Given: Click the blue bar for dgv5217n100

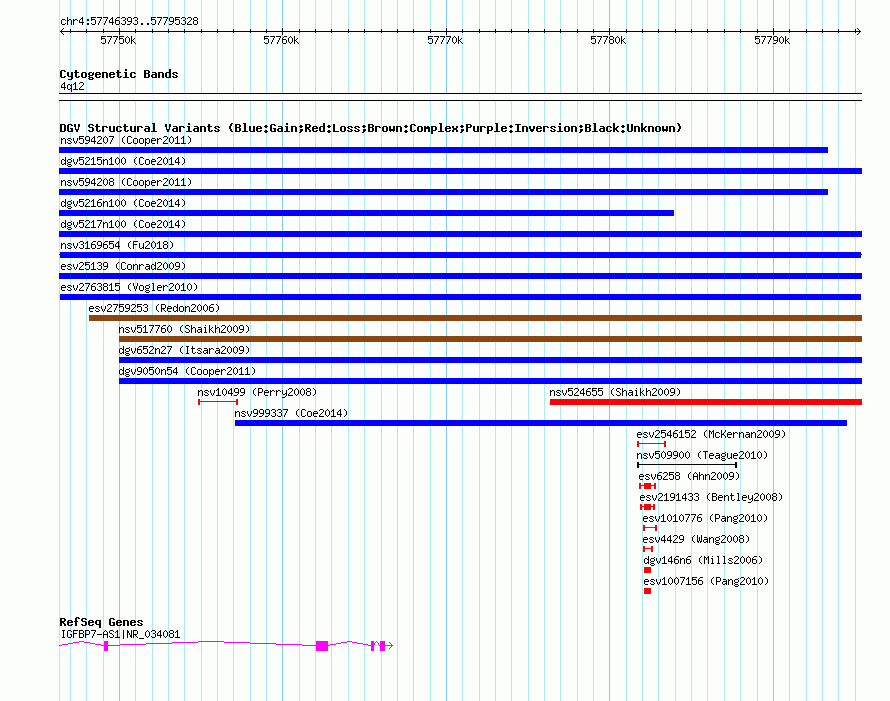Looking at the screenshot, I should [x=460, y=234].
